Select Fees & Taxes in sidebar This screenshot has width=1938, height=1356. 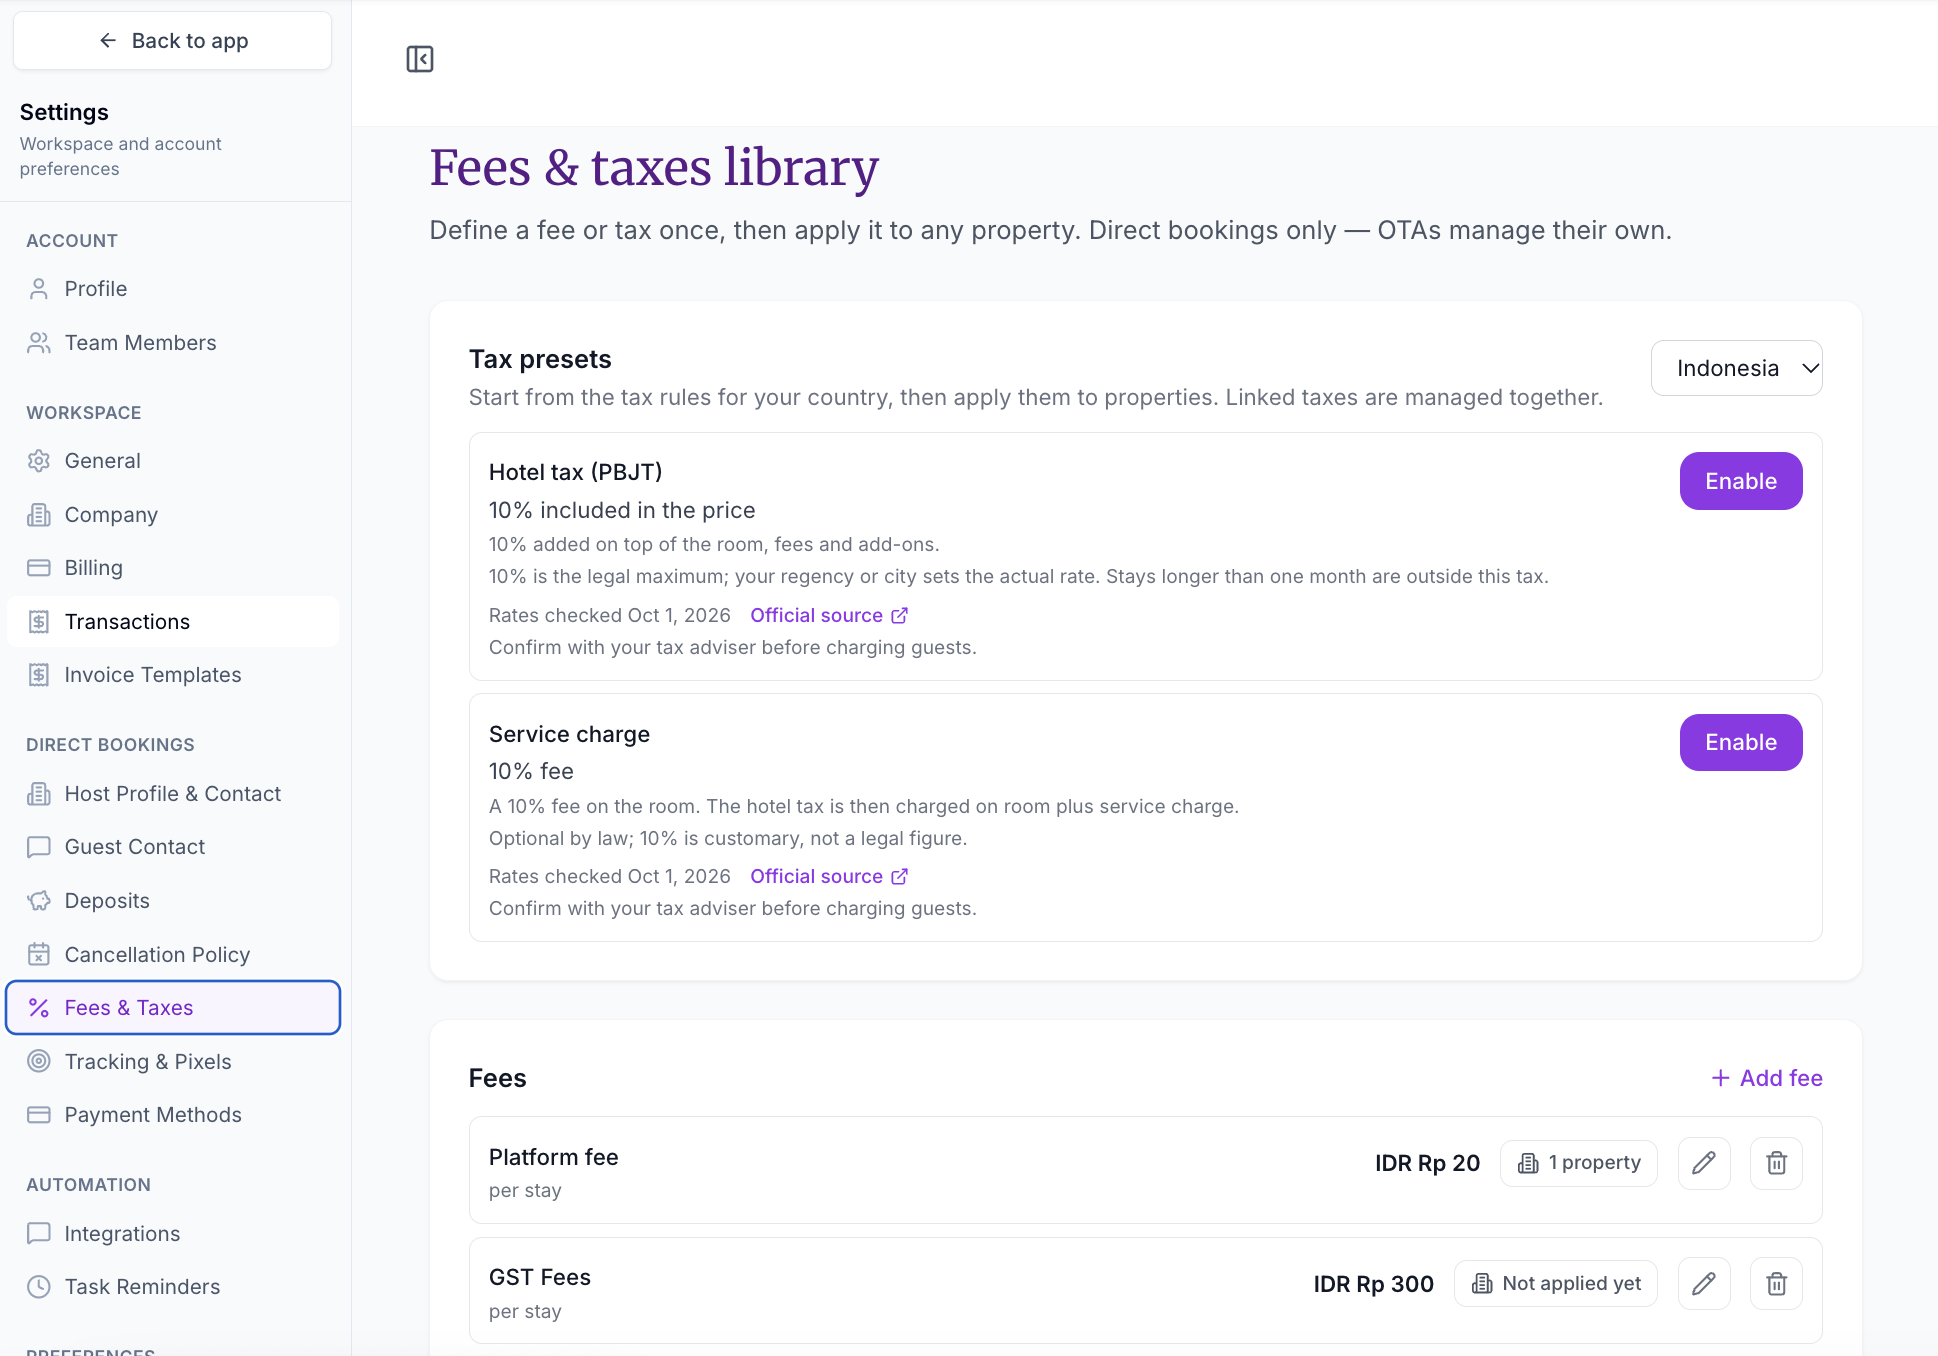coord(173,1008)
